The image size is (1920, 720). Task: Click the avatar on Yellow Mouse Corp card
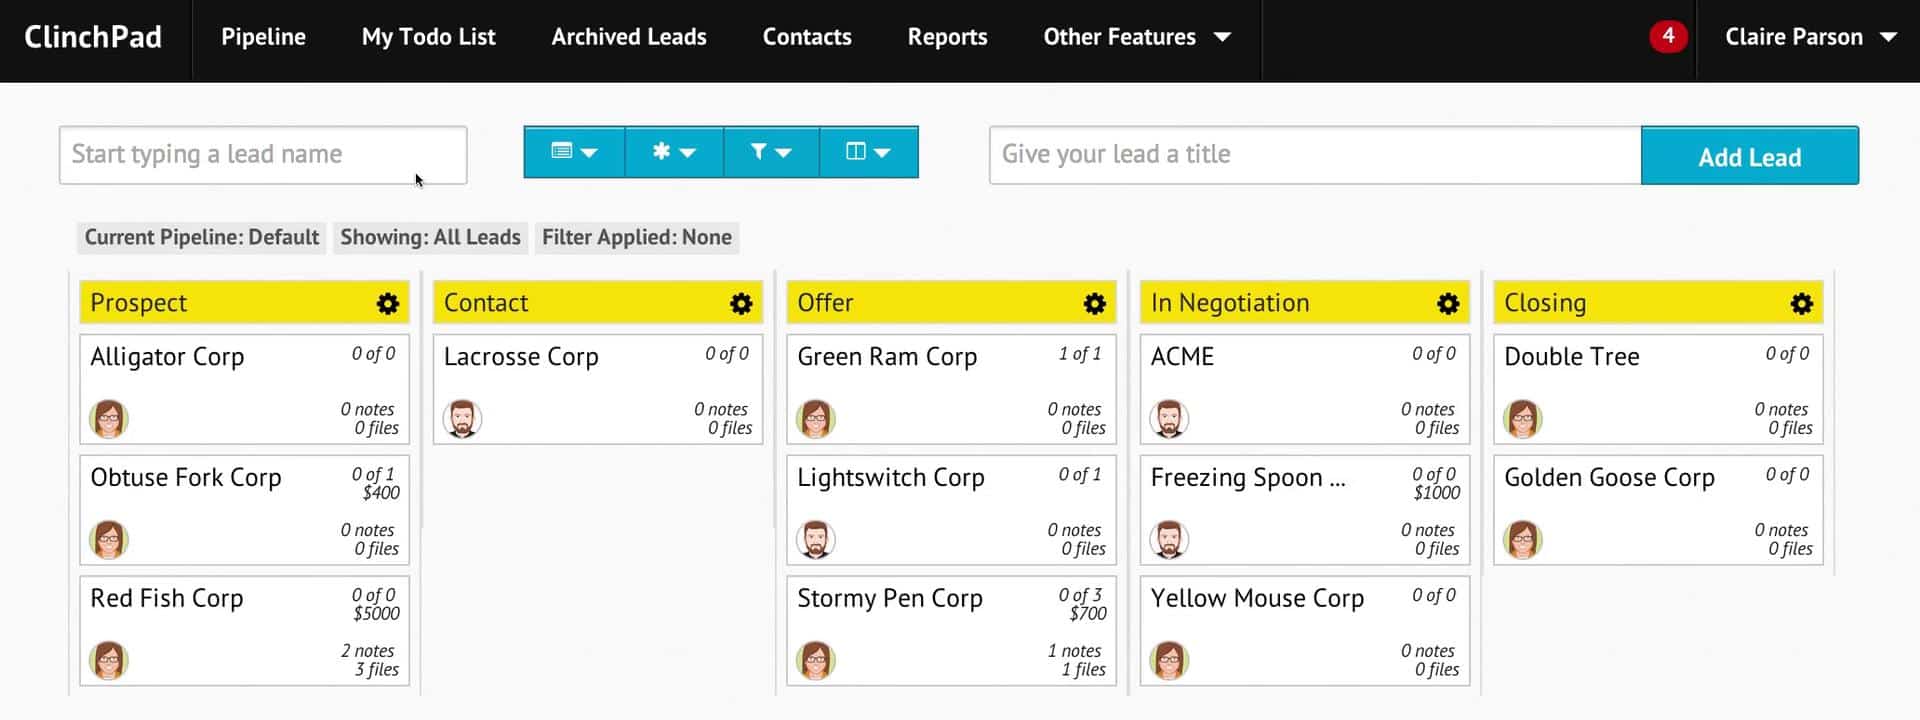[x=1169, y=661]
